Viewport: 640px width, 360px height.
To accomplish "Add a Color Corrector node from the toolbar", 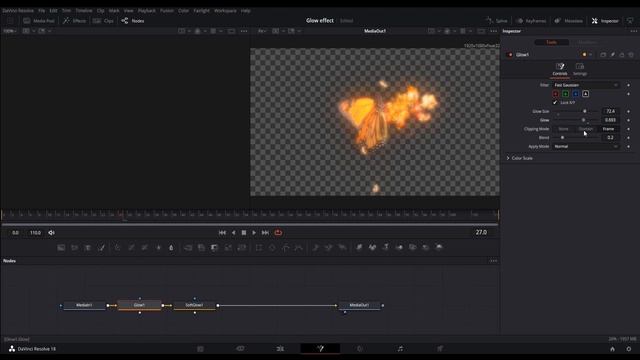I will tap(117, 247).
